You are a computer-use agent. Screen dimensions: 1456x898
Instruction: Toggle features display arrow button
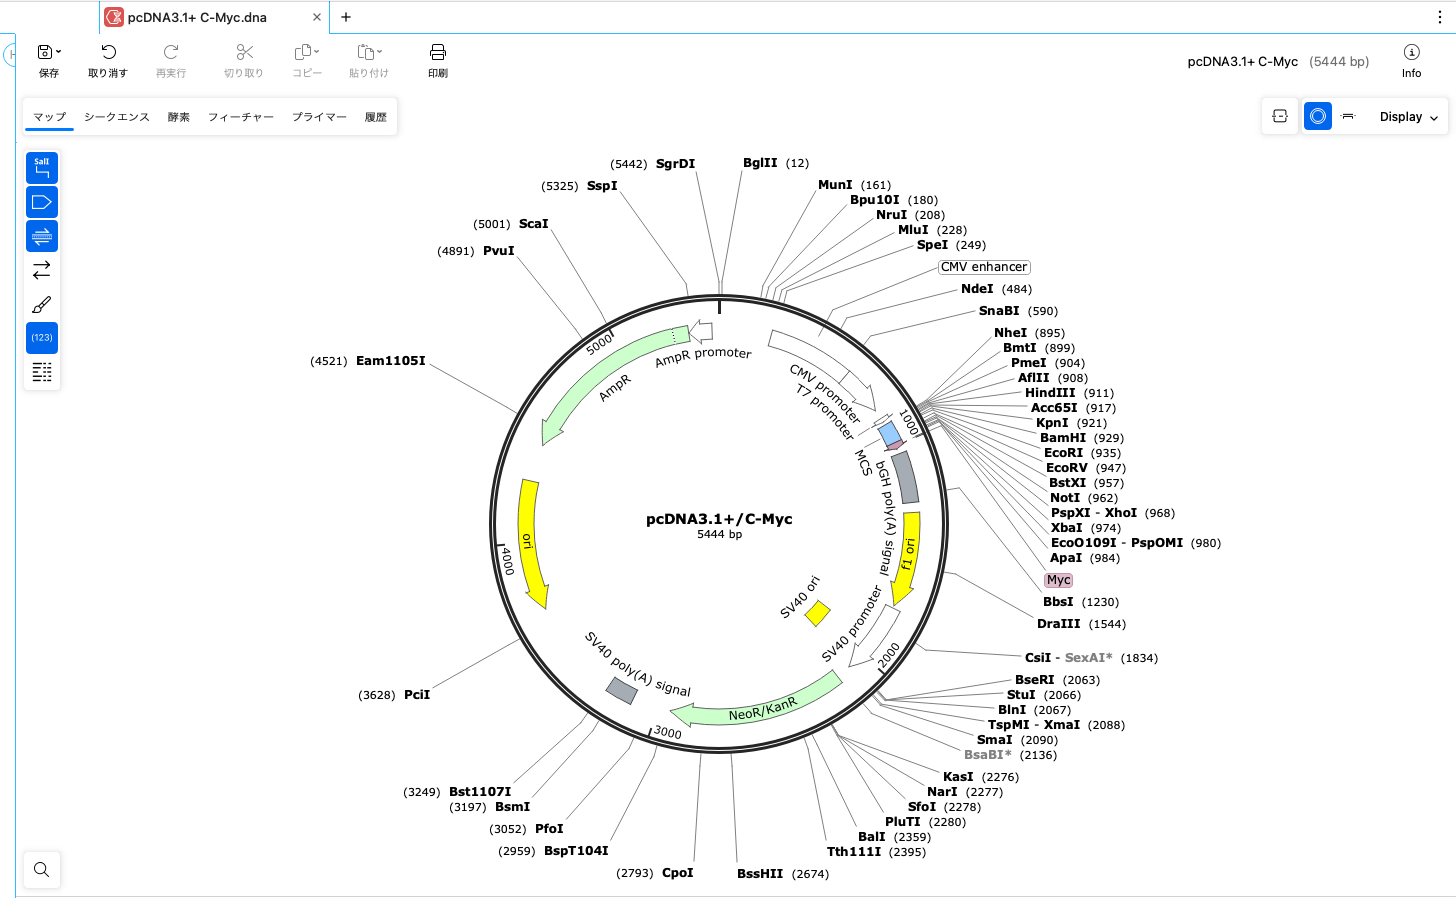coord(42,202)
